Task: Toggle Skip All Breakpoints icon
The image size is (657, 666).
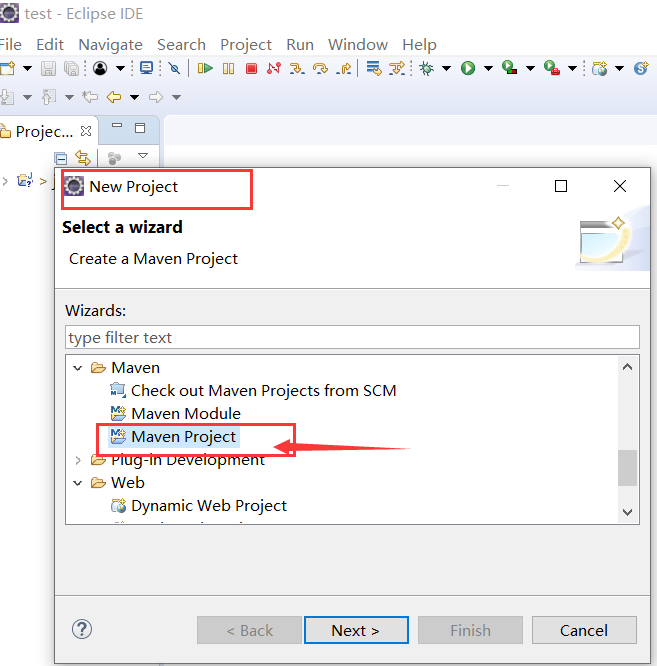Action: (174, 68)
